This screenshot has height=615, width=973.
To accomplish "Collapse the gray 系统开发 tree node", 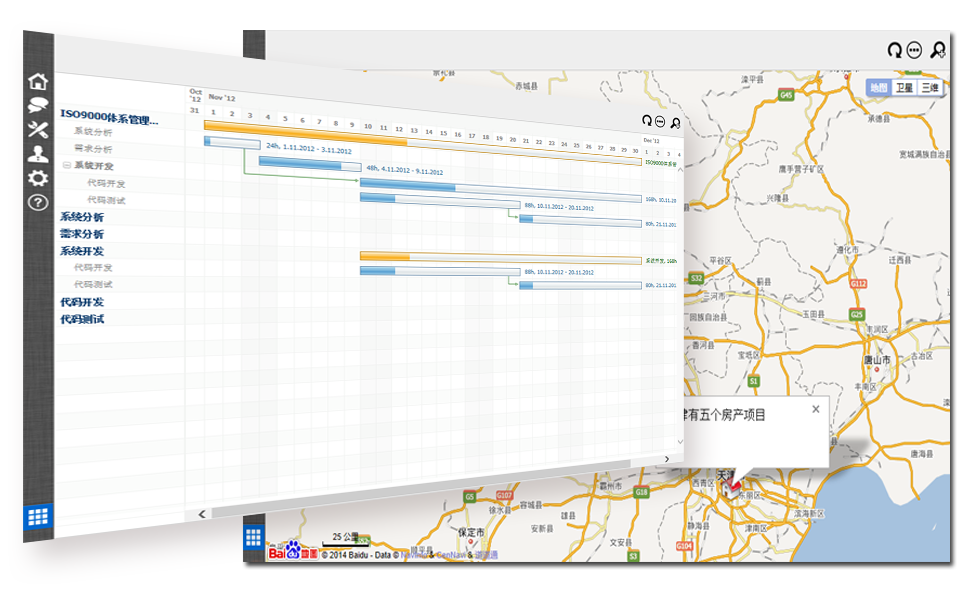I will pyautogui.click(x=66, y=165).
